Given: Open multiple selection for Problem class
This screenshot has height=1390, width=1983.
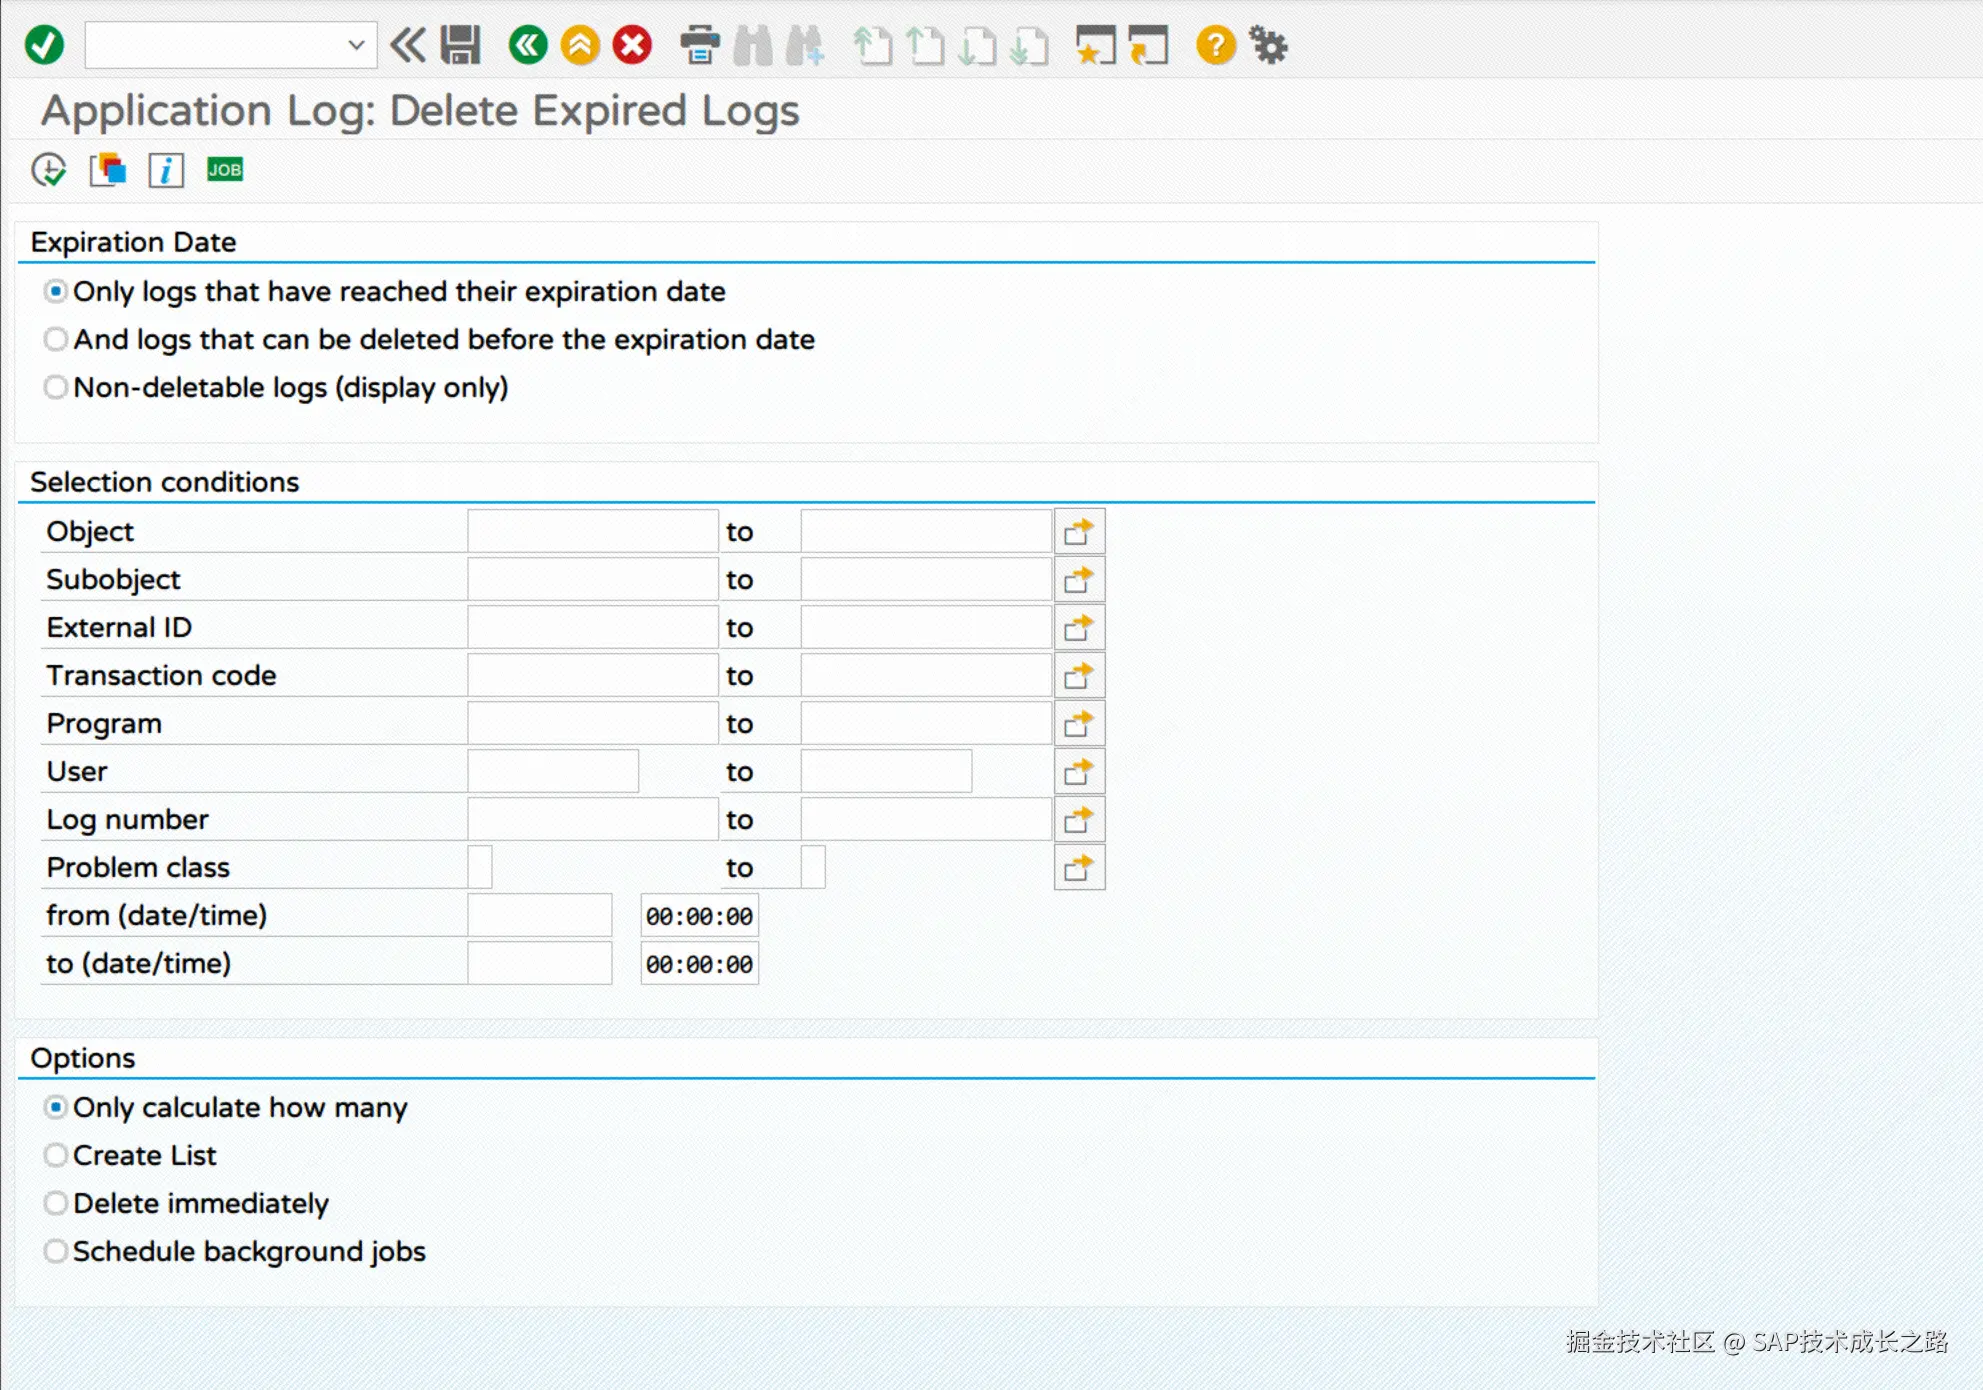Looking at the screenshot, I should [x=1079, y=868].
